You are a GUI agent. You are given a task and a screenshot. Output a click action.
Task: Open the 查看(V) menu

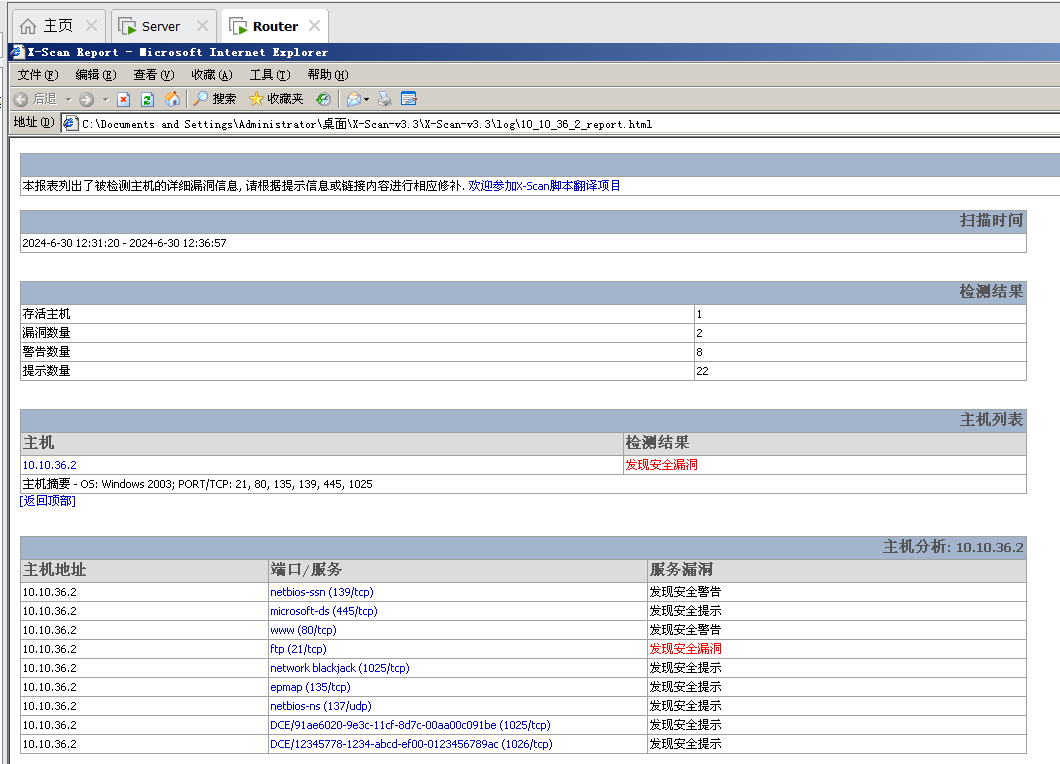pyautogui.click(x=153, y=74)
